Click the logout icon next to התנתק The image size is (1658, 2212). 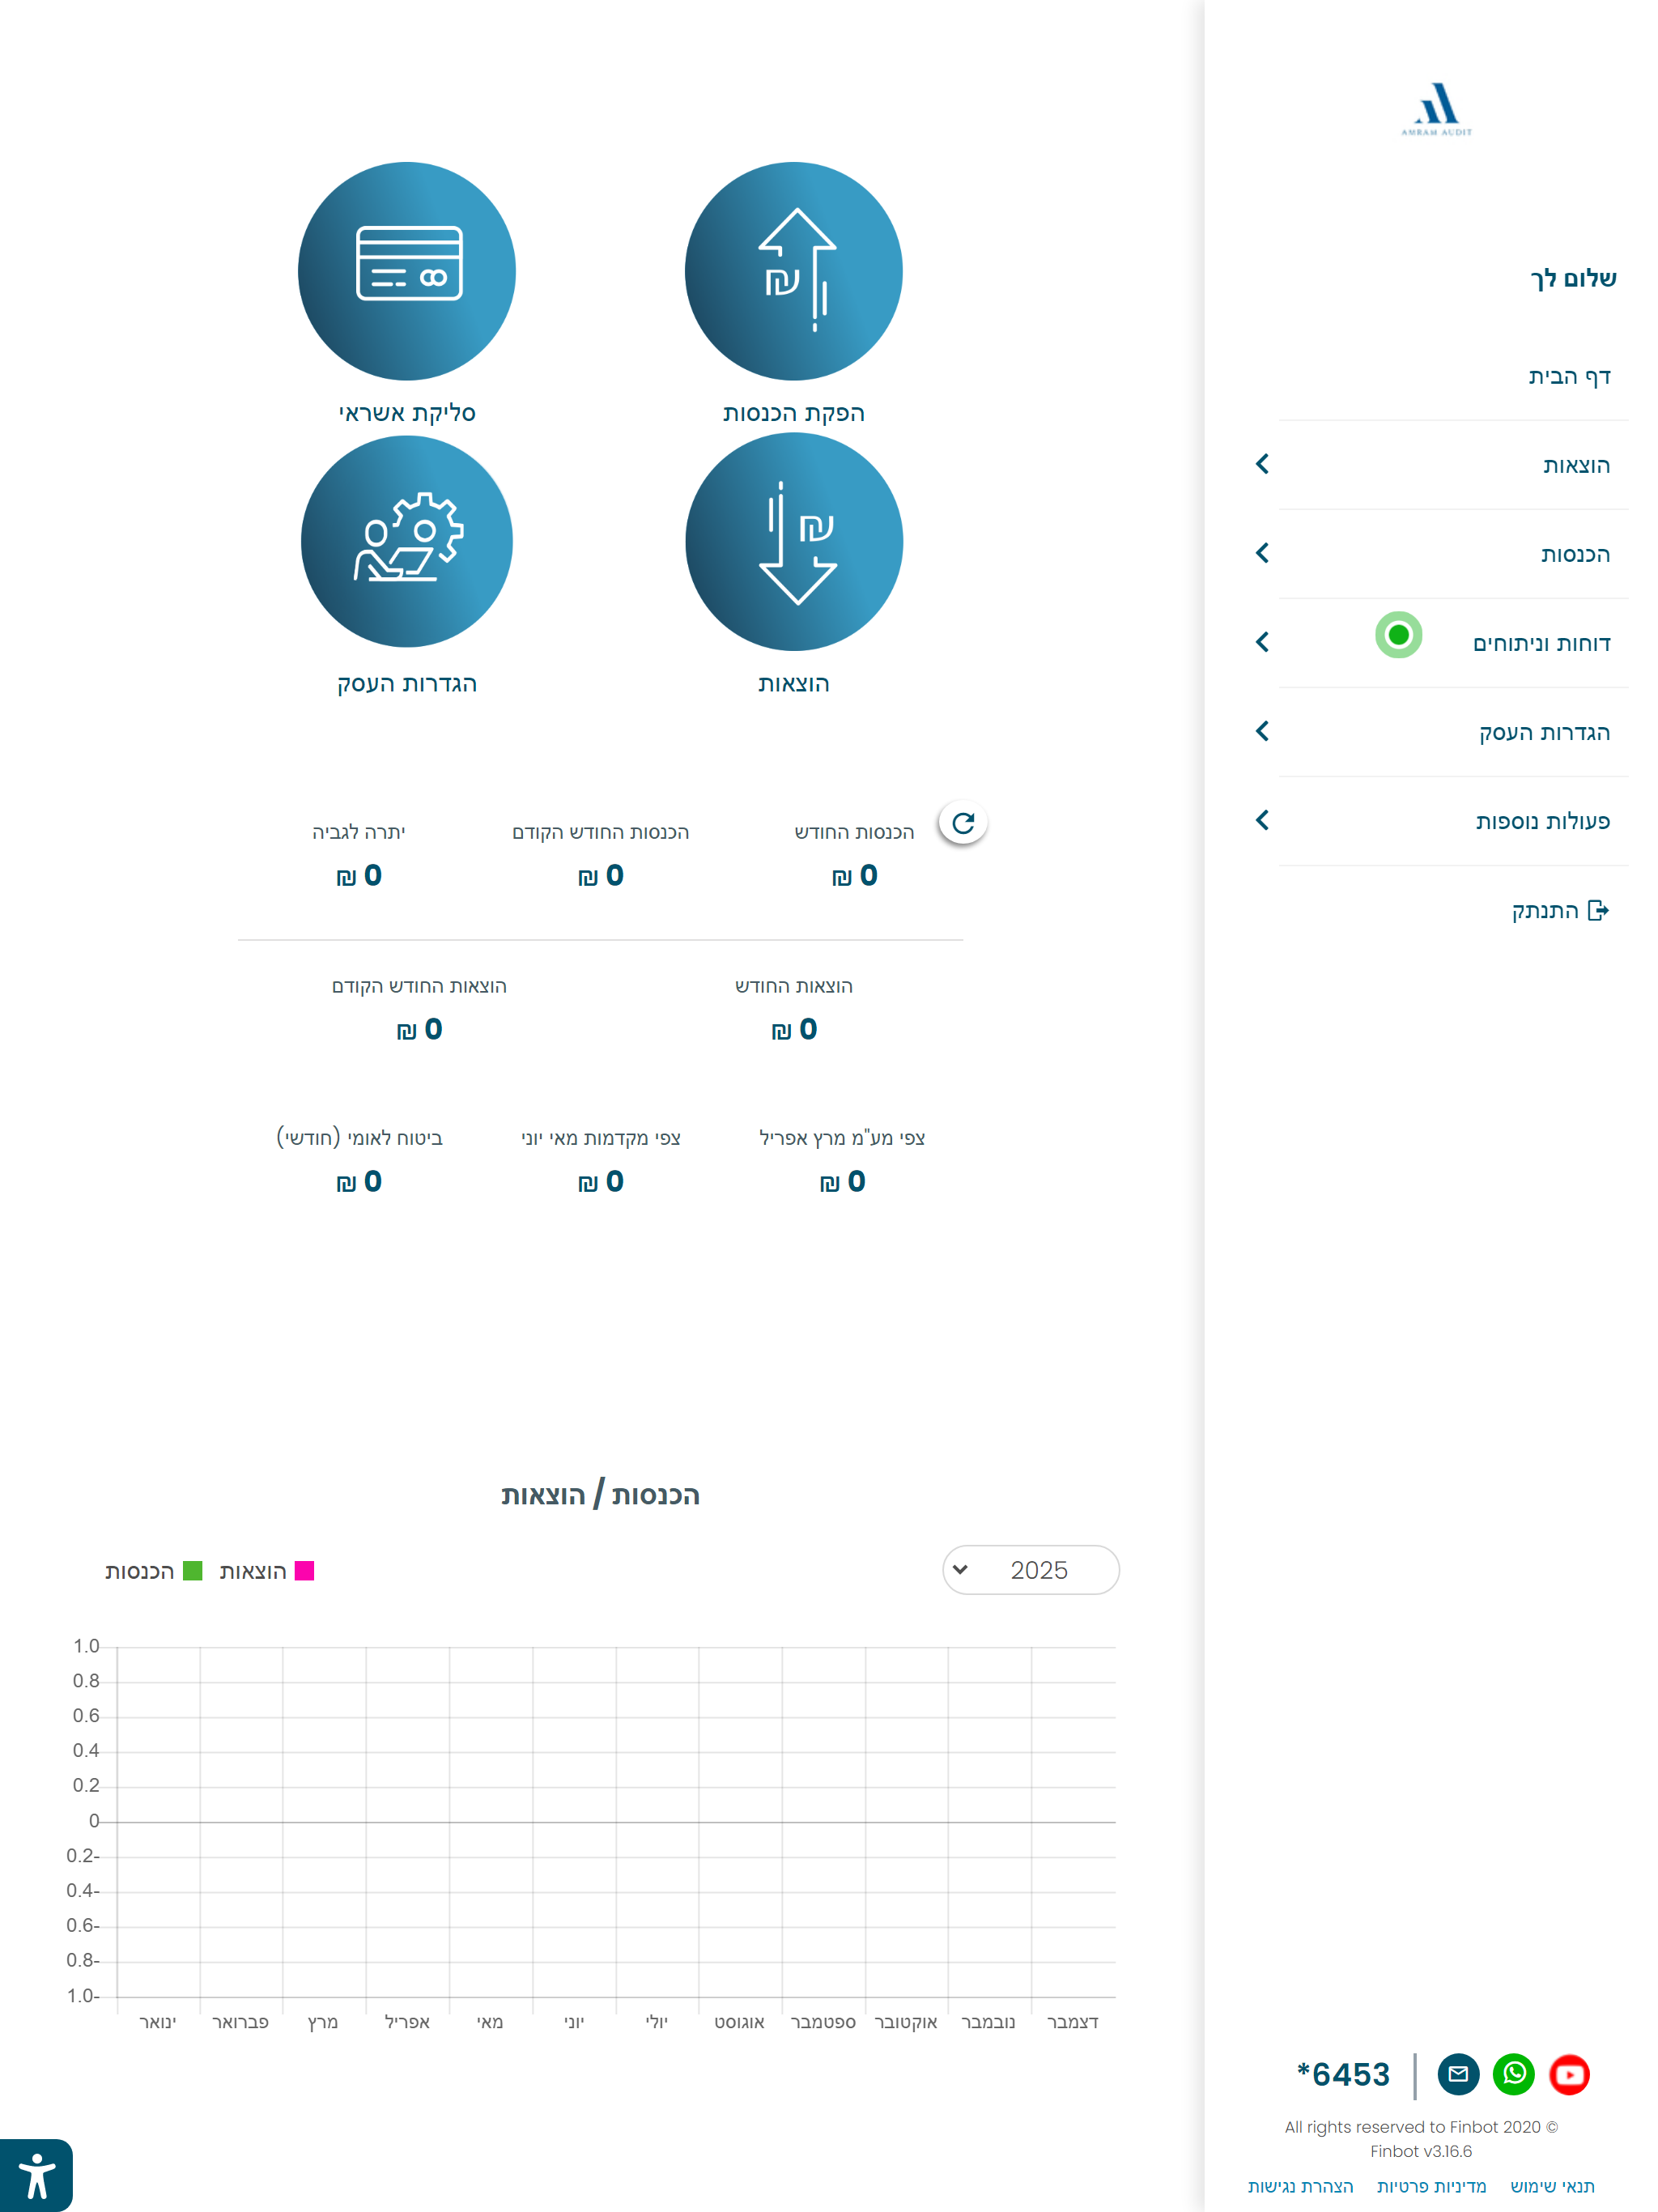point(1598,910)
